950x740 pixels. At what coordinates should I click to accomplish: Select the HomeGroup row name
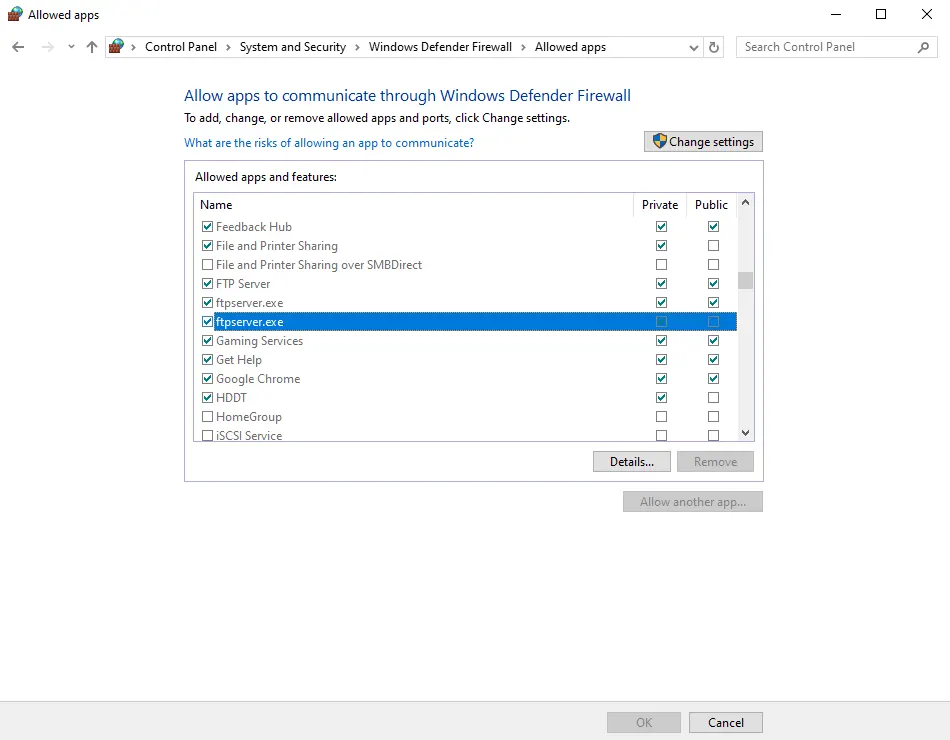(x=248, y=417)
